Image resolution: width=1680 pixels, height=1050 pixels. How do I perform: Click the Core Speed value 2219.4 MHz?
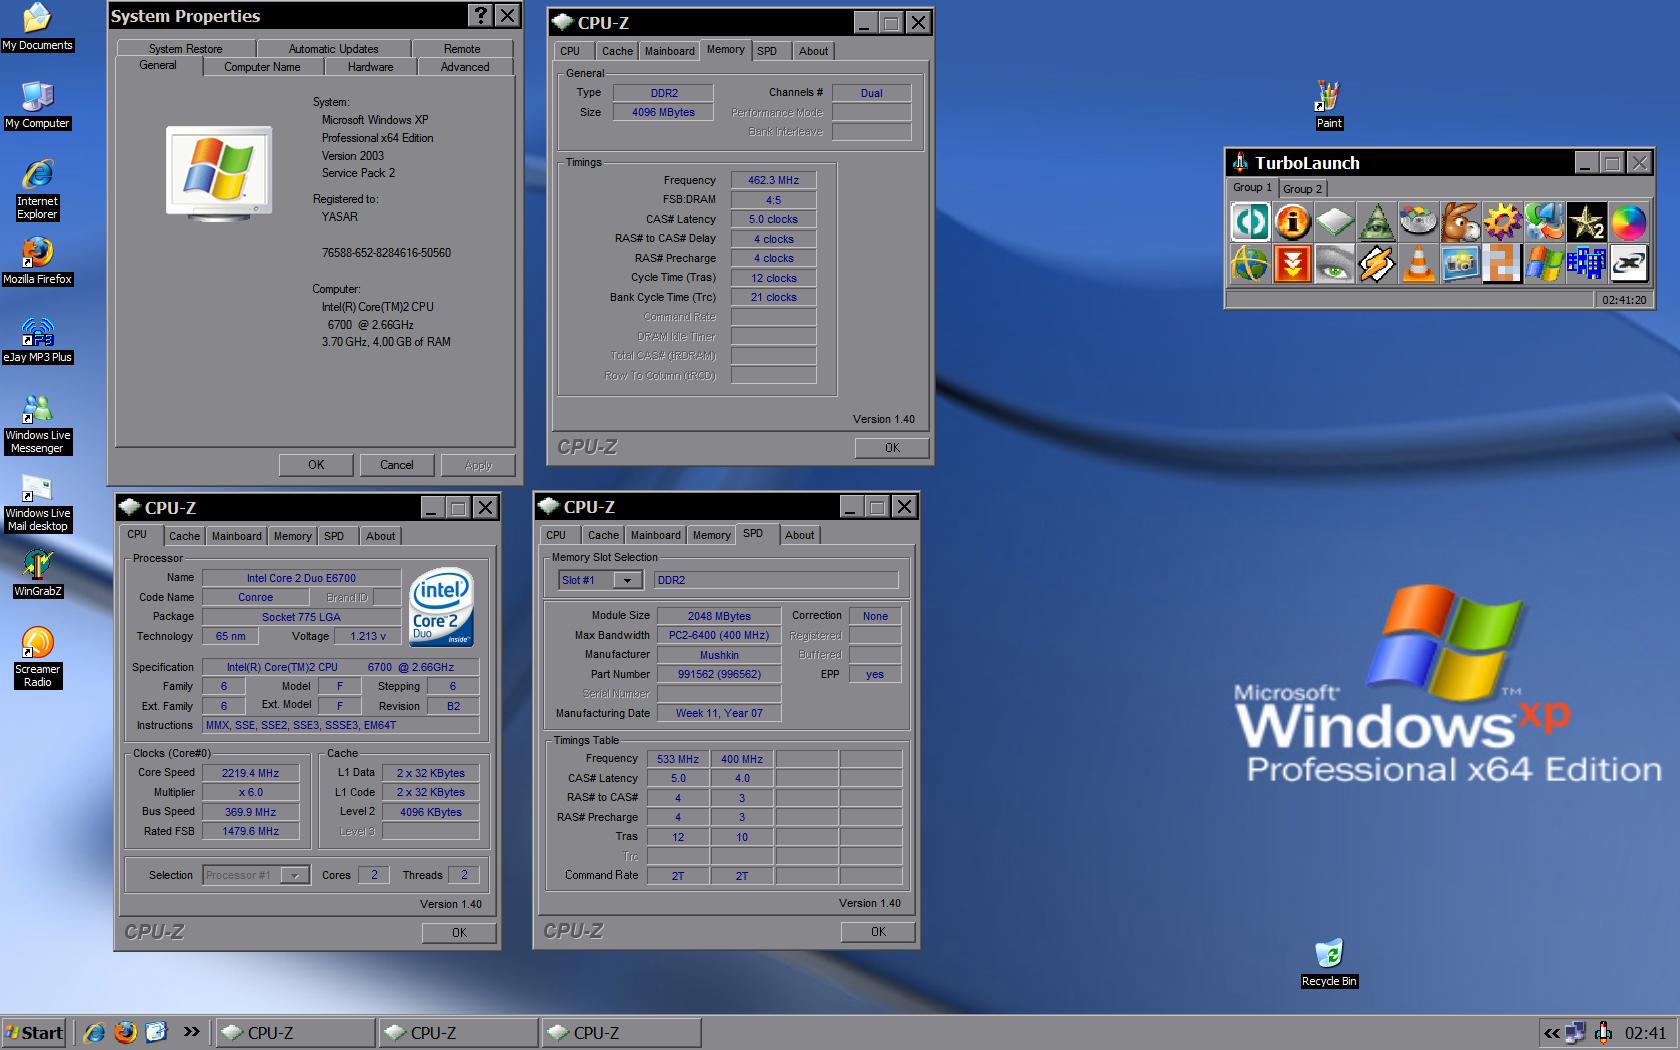coord(251,773)
